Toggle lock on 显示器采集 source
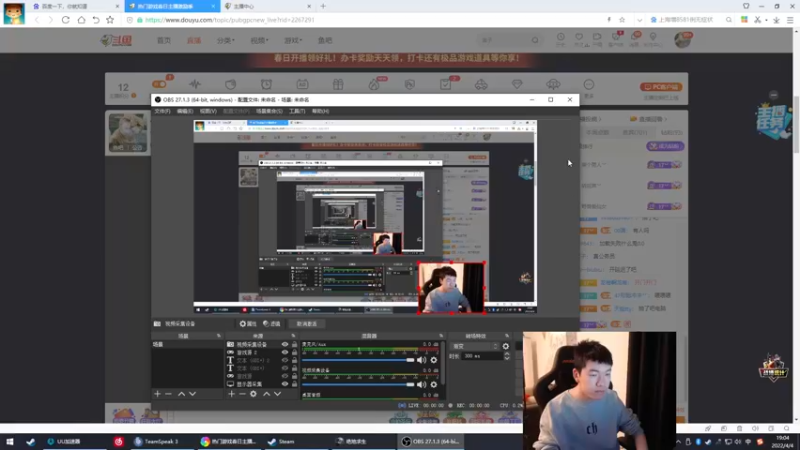The image size is (800, 450). (x=294, y=384)
